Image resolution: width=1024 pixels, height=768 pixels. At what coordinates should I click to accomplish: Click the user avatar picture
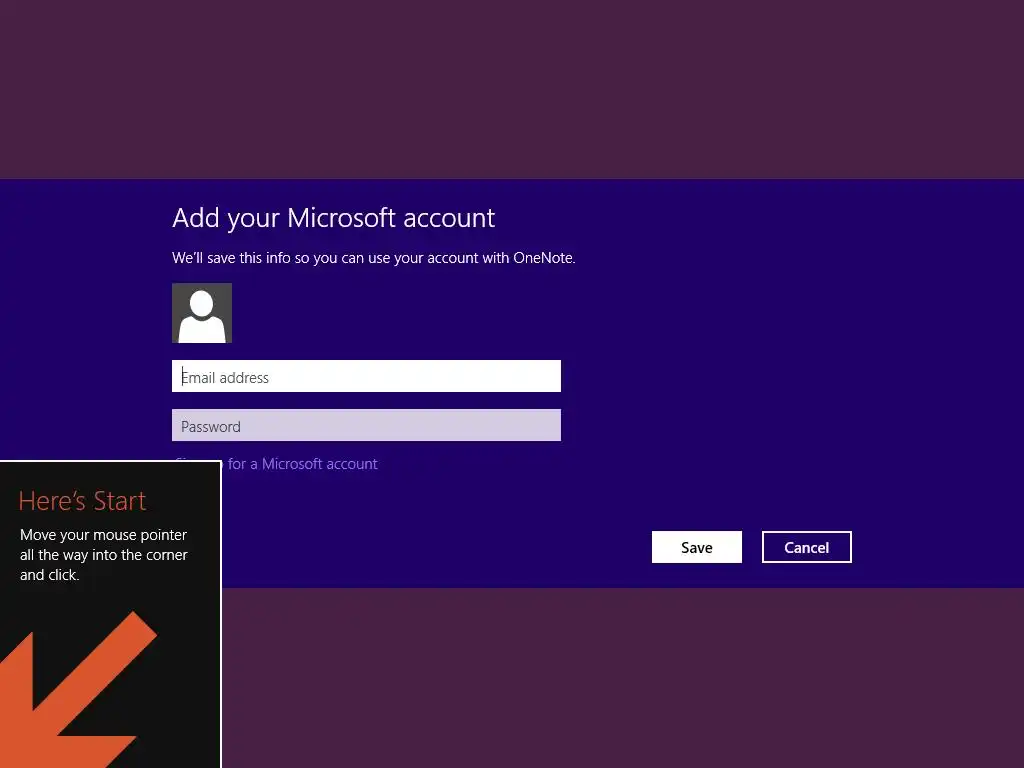202,313
